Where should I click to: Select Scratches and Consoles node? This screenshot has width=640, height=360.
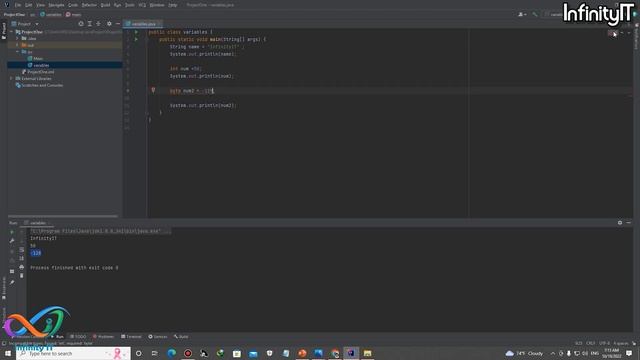click(39, 85)
